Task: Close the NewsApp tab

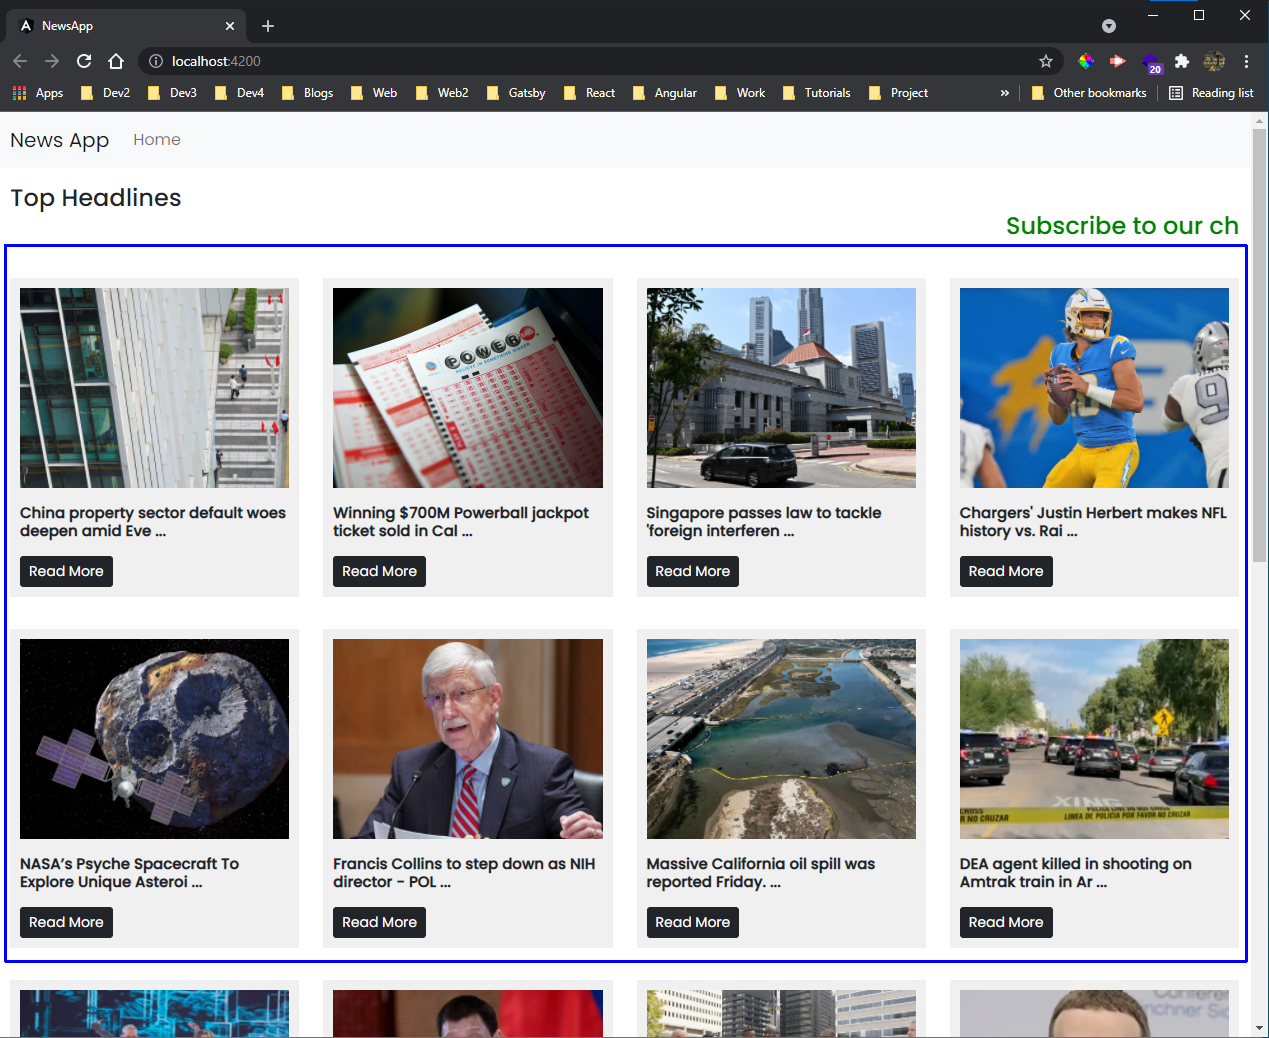Action: coord(230,26)
